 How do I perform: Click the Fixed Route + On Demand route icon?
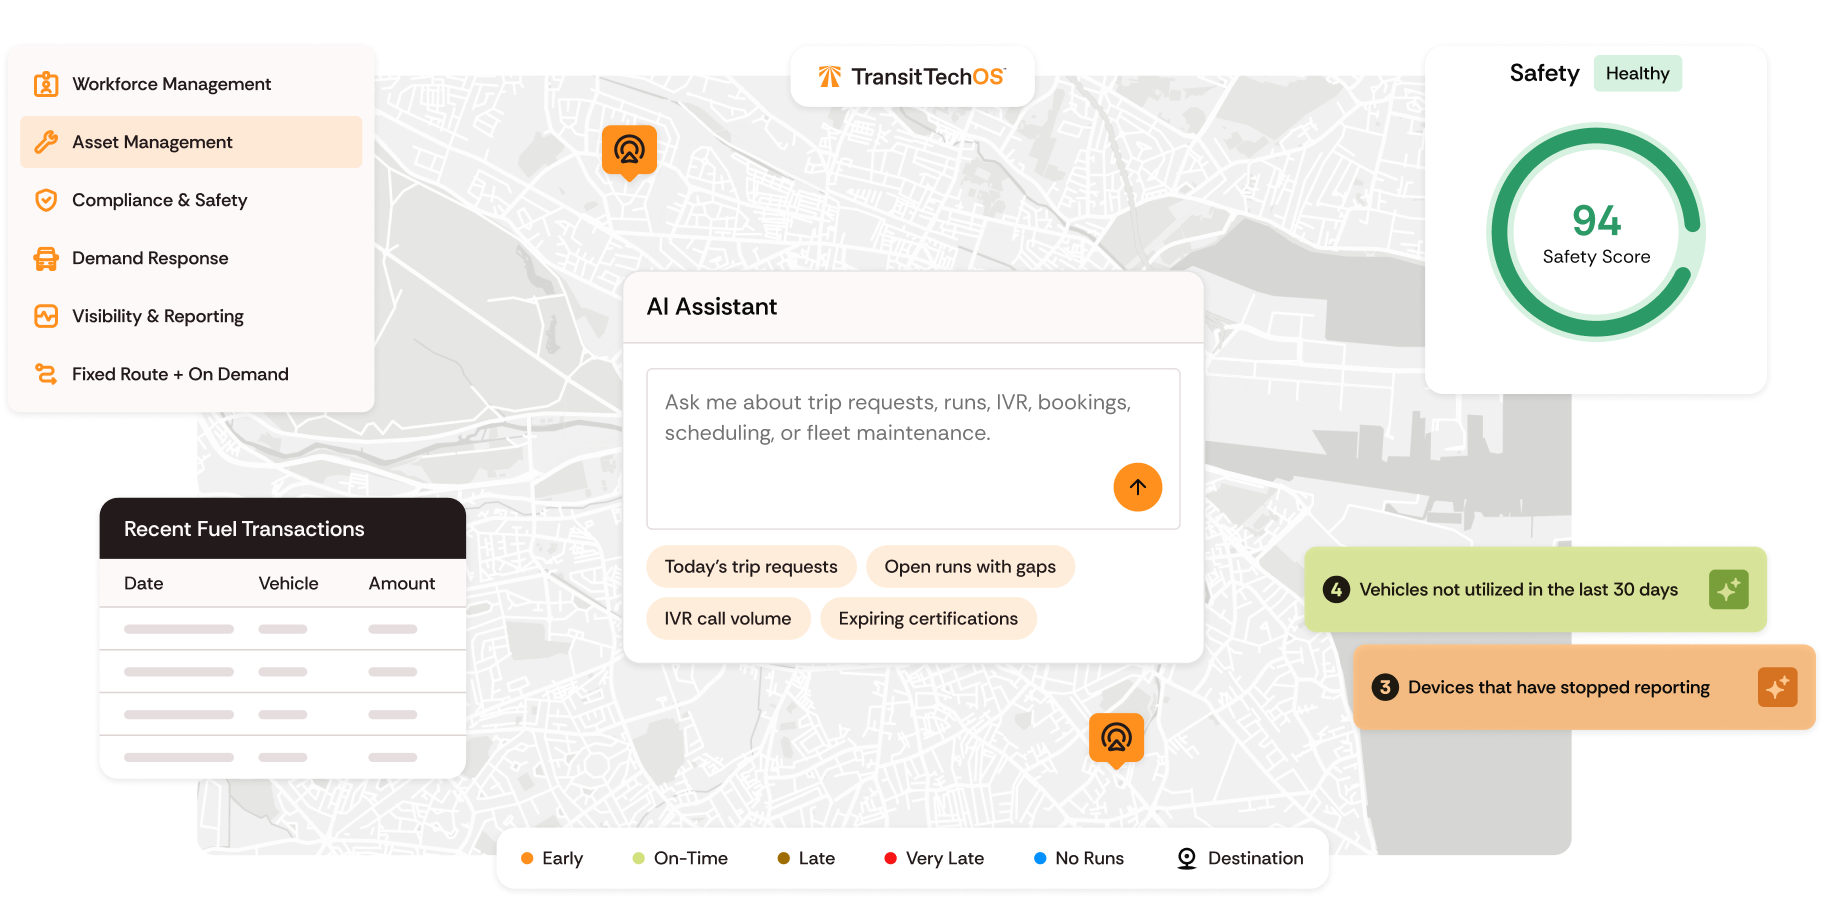click(x=46, y=374)
